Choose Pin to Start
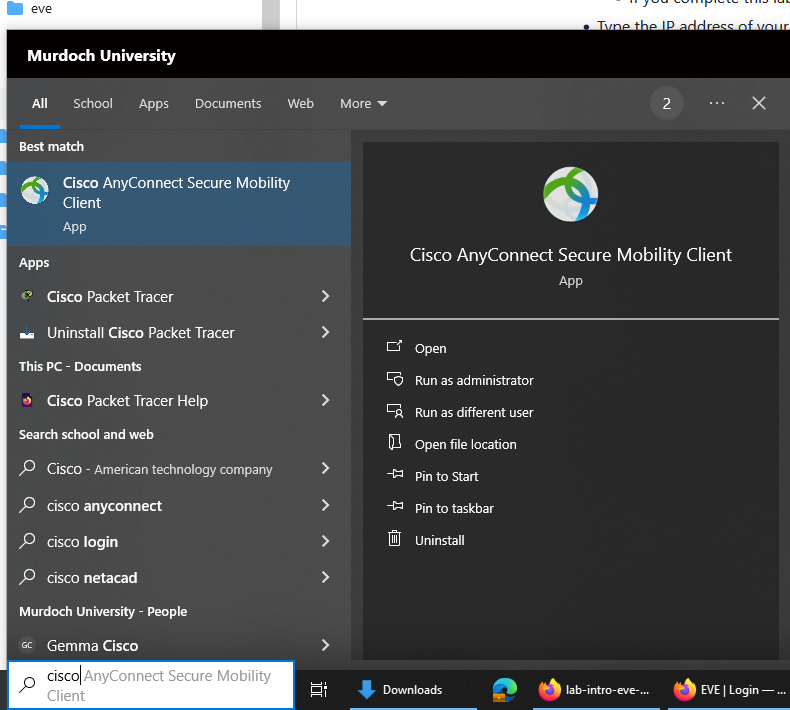Screen dimensions: 790x710 coord(446,476)
